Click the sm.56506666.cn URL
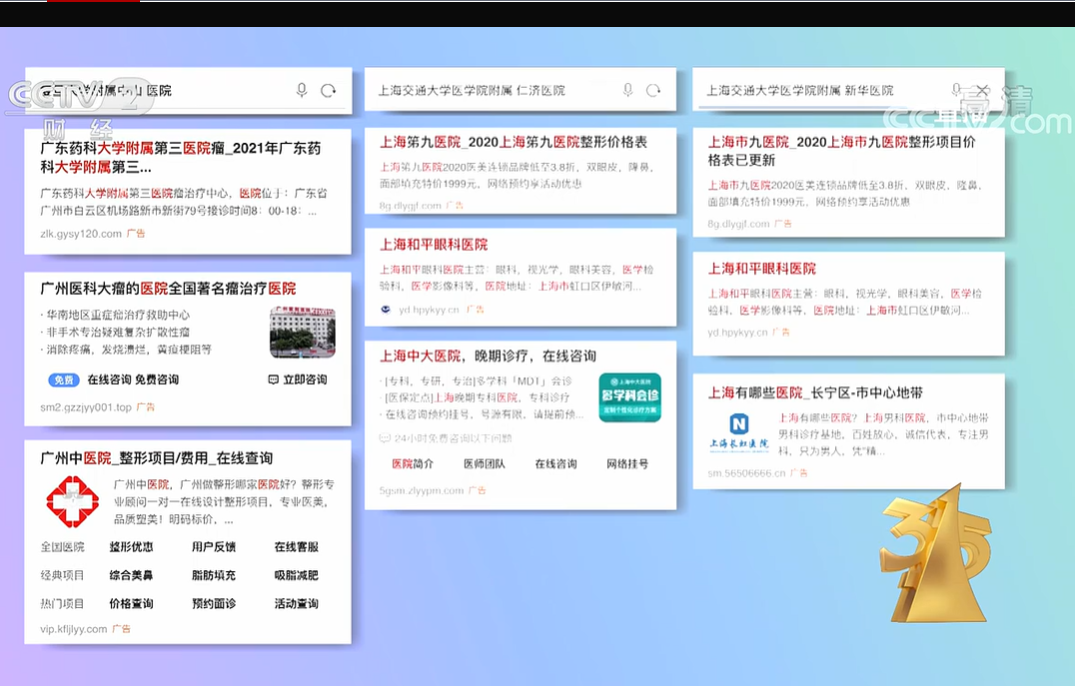This screenshot has width=1075, height=686. (x=747, y=473)
